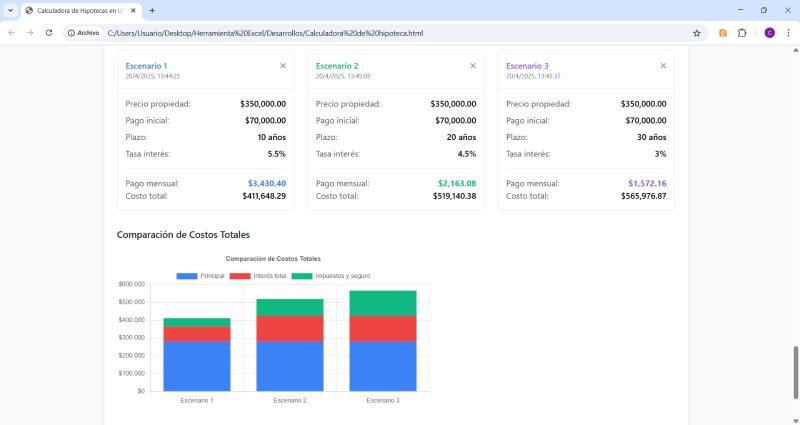This screenshot has width=800, height=425.
Task: Close the Escenario 1 card
Action: point(283,66)
